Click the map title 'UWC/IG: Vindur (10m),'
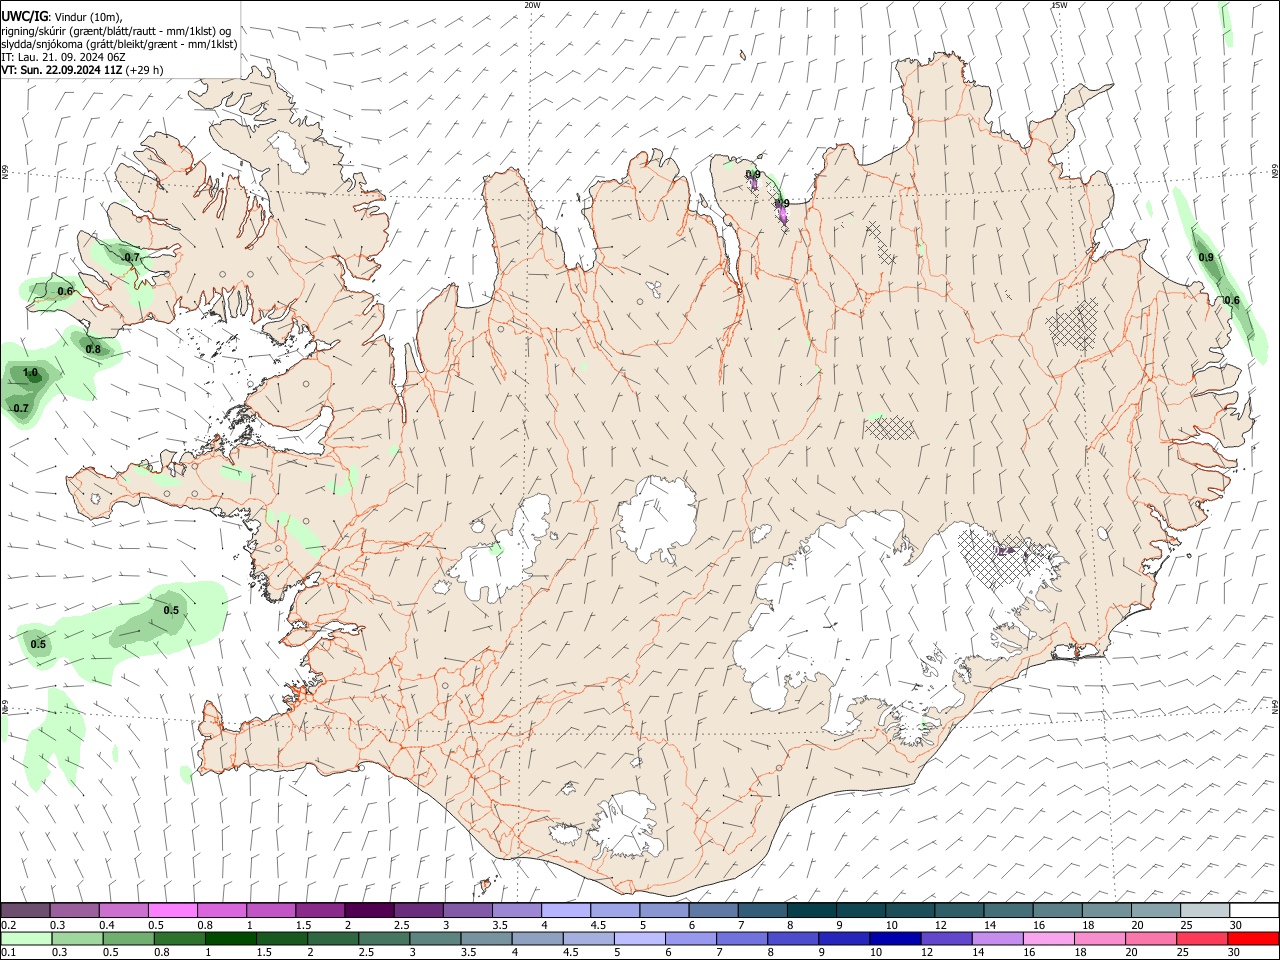 [61, 16]
